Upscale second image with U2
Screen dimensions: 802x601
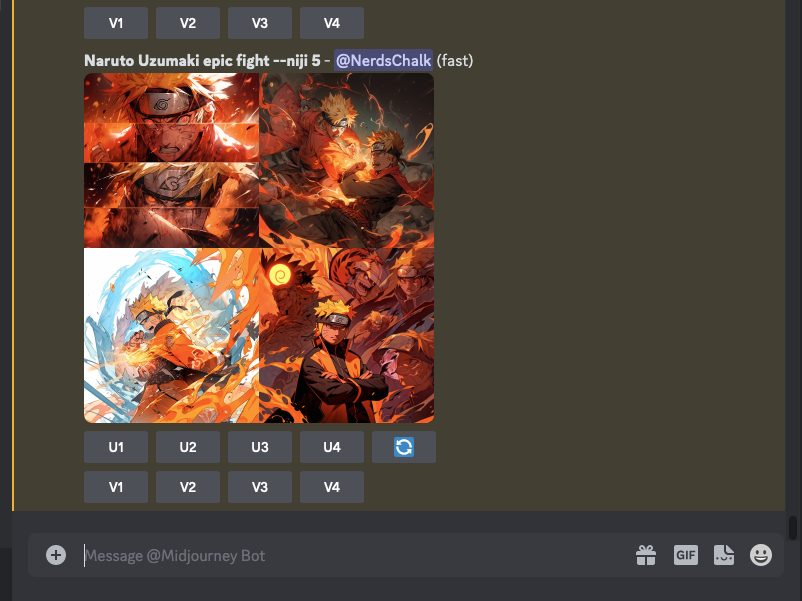[188, 447]
